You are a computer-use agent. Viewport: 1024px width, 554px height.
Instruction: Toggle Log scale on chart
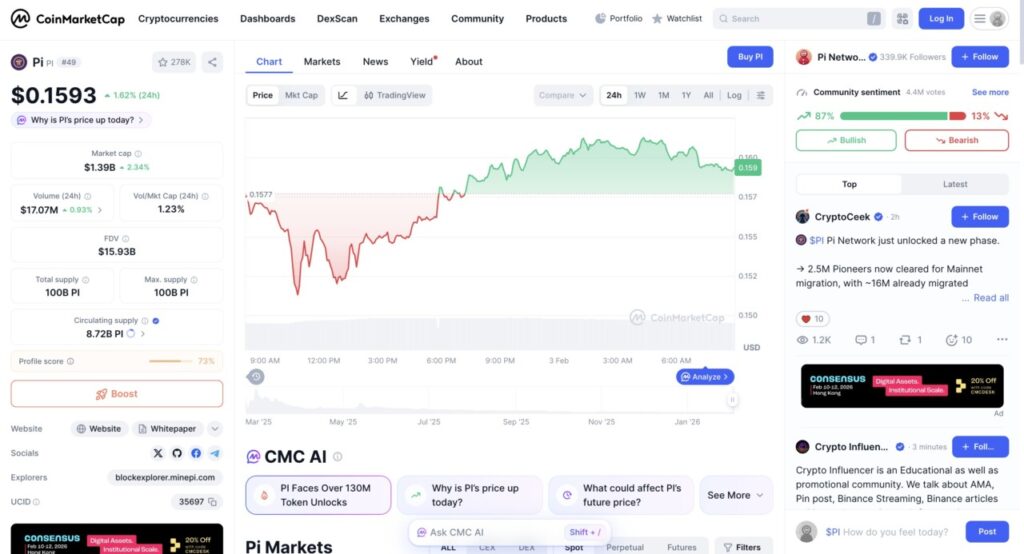(734, 95)
